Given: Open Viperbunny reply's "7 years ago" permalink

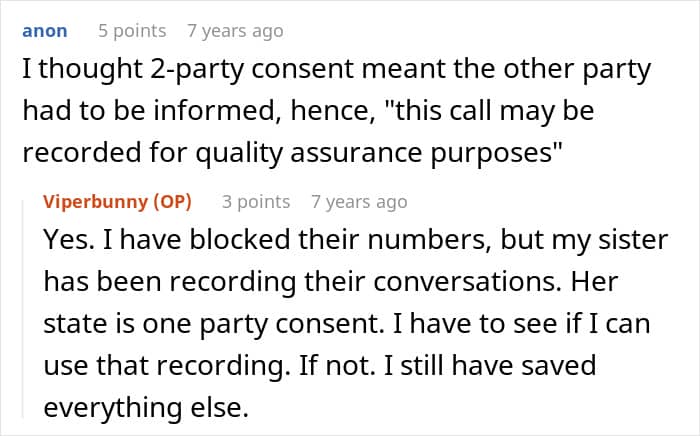Looking at the screenshot, I should coord(359,202).
